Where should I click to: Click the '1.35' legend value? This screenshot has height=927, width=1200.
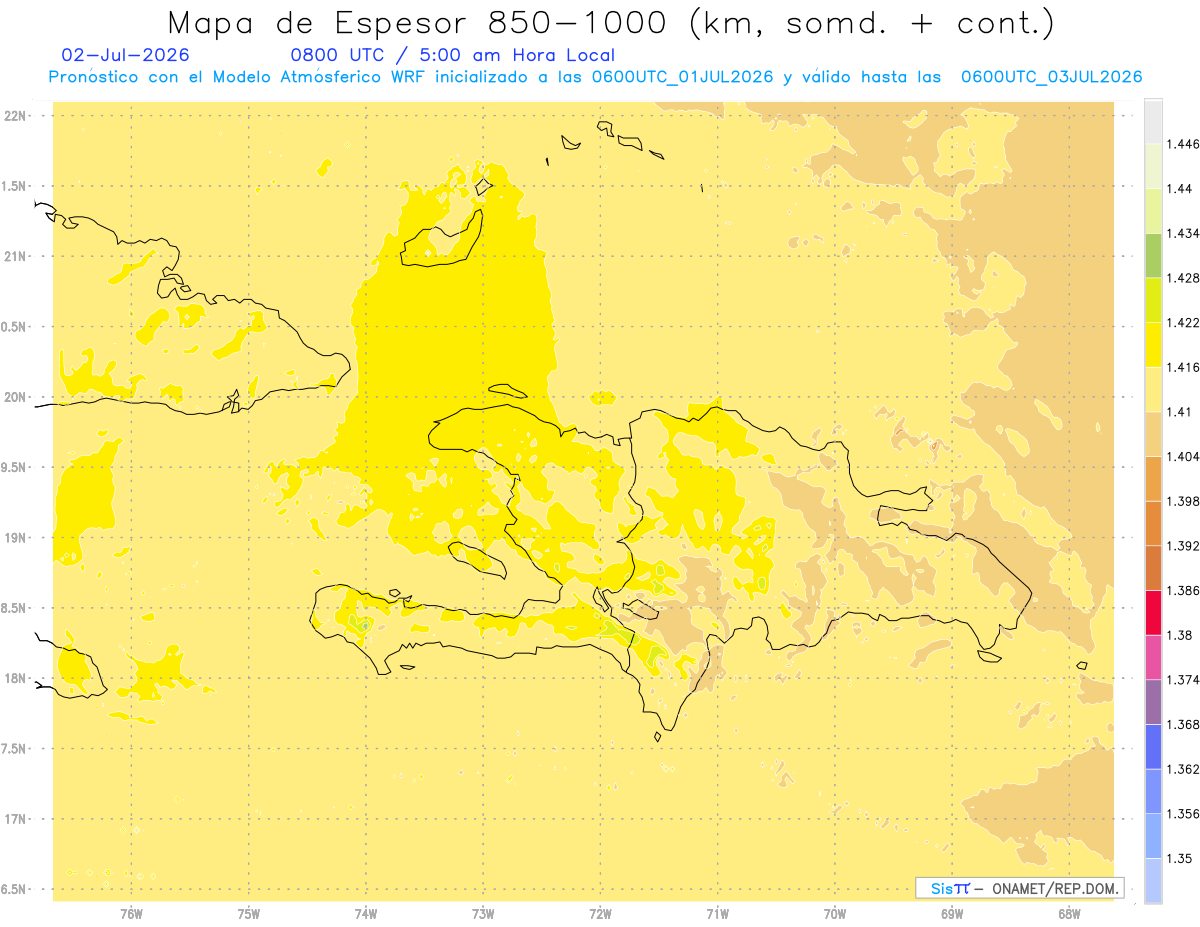coord(1180,859)
